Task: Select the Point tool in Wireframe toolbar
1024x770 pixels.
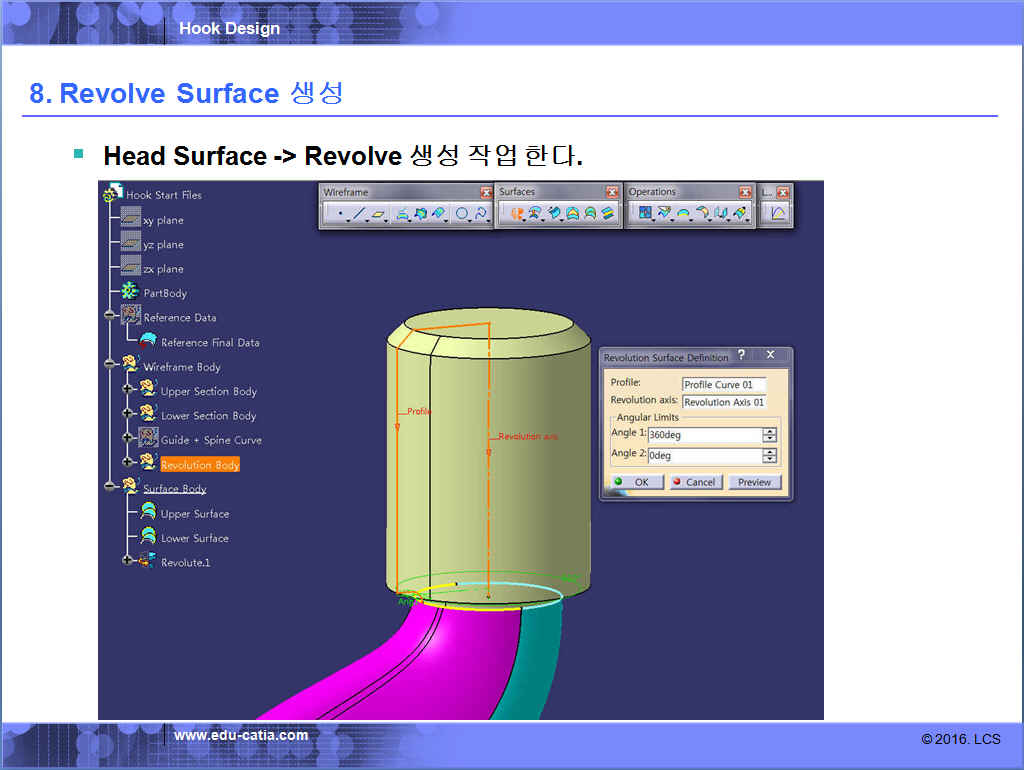Action: 340,213
